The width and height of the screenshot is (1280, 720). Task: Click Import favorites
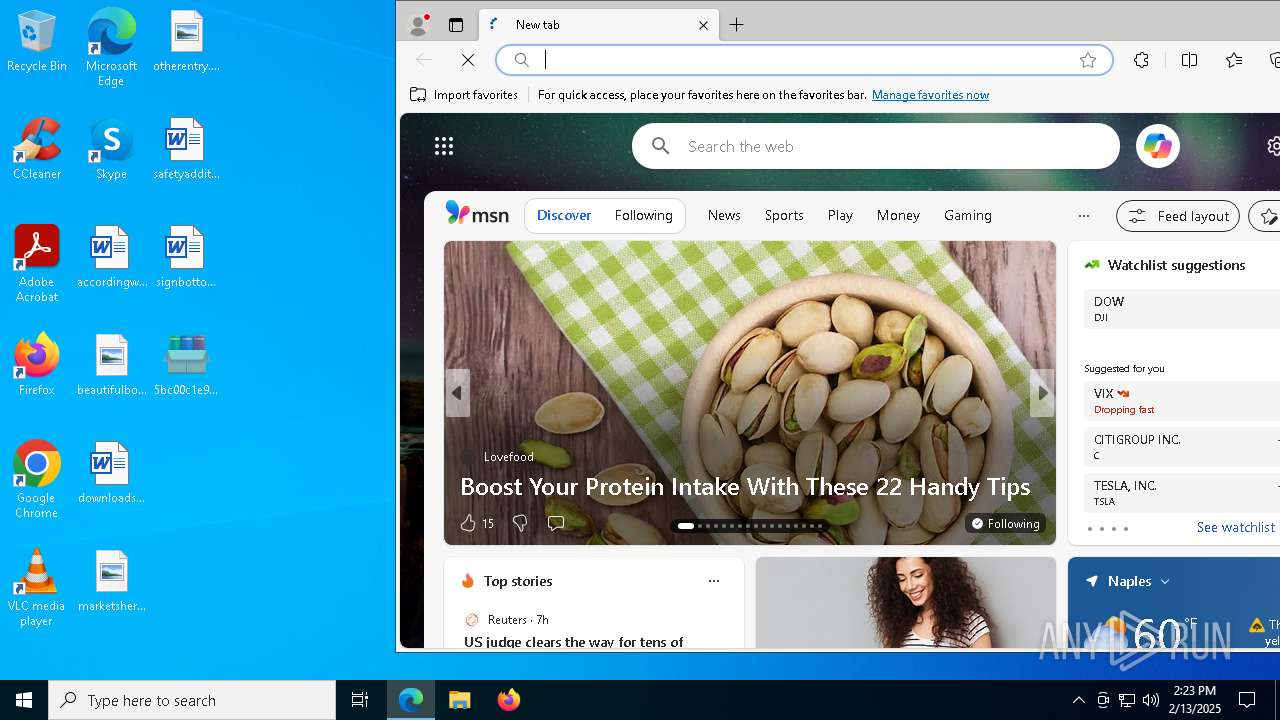coord(464,95)
